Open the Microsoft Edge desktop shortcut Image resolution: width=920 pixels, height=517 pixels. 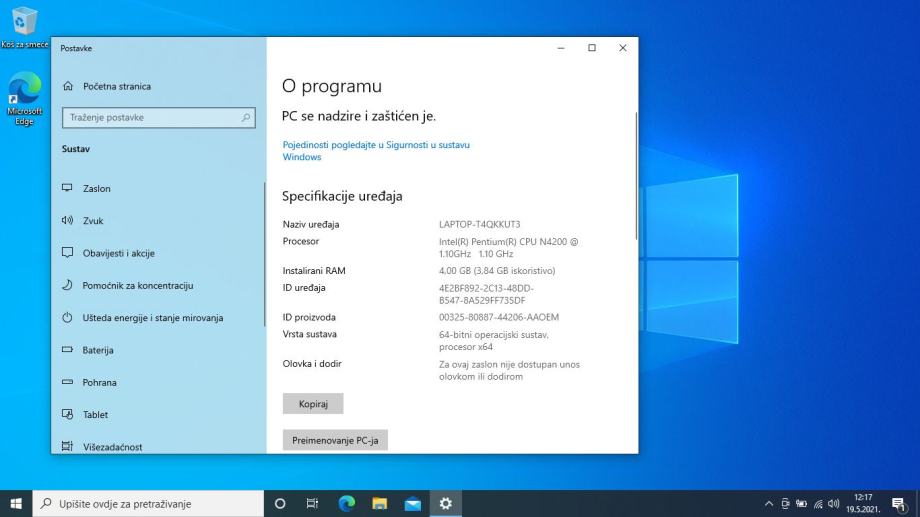[x=24, y=98]
